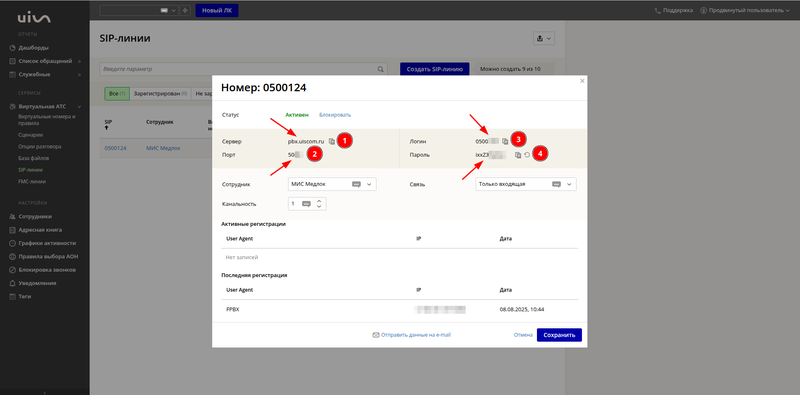Open the Связь dropdown Только входящая
The height and width of the screenshot is (395, 800).
(526, 184)
